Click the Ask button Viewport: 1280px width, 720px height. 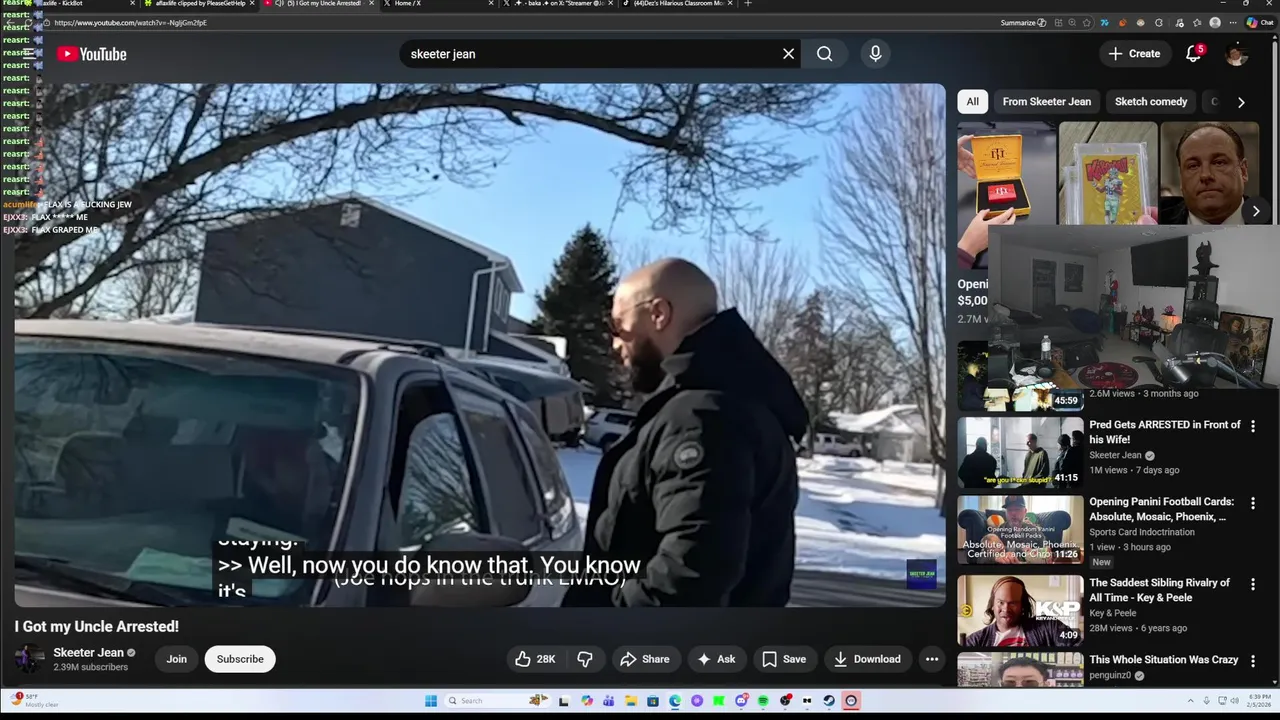coord(716,659)
